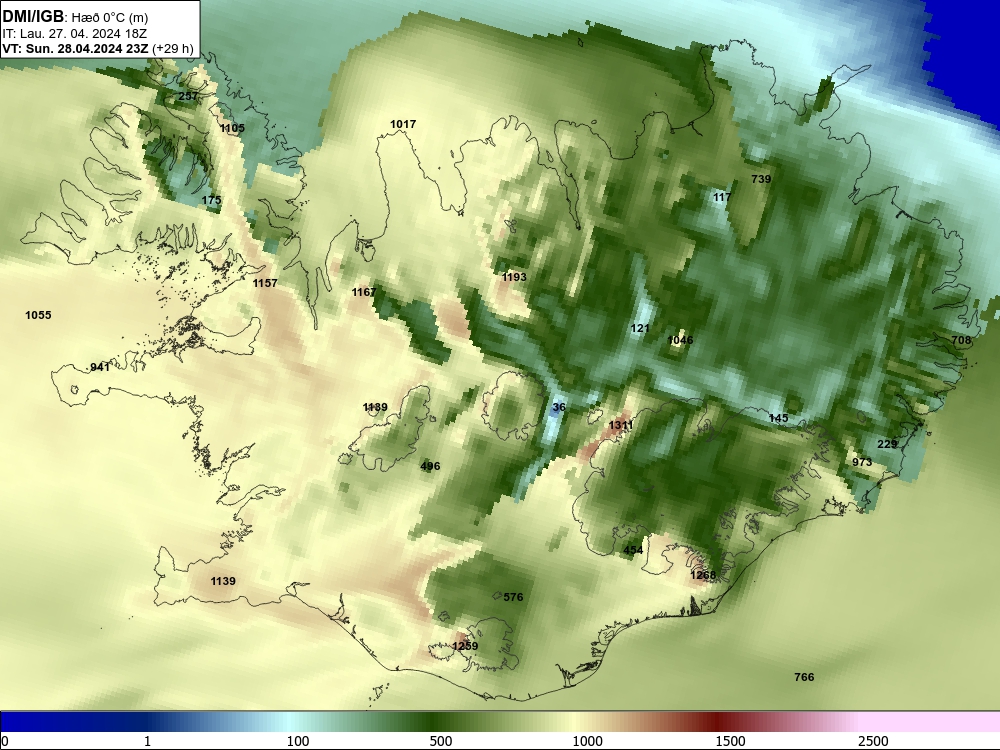Viewport: 1000px width, 750px height.
Task: Click the offshore value 766
Action: (804, 677)
